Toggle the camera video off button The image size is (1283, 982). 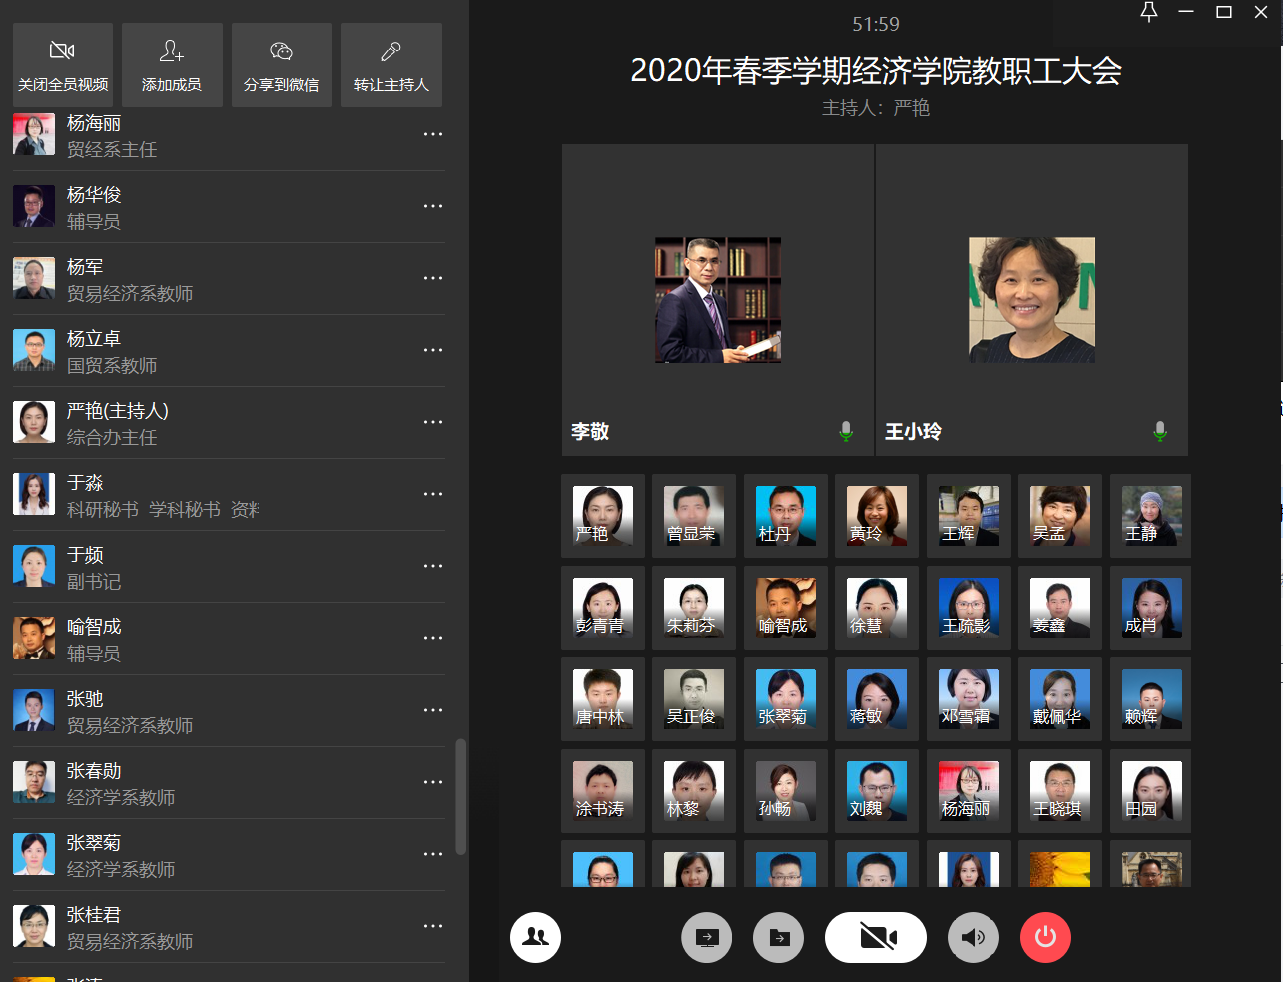876,937
